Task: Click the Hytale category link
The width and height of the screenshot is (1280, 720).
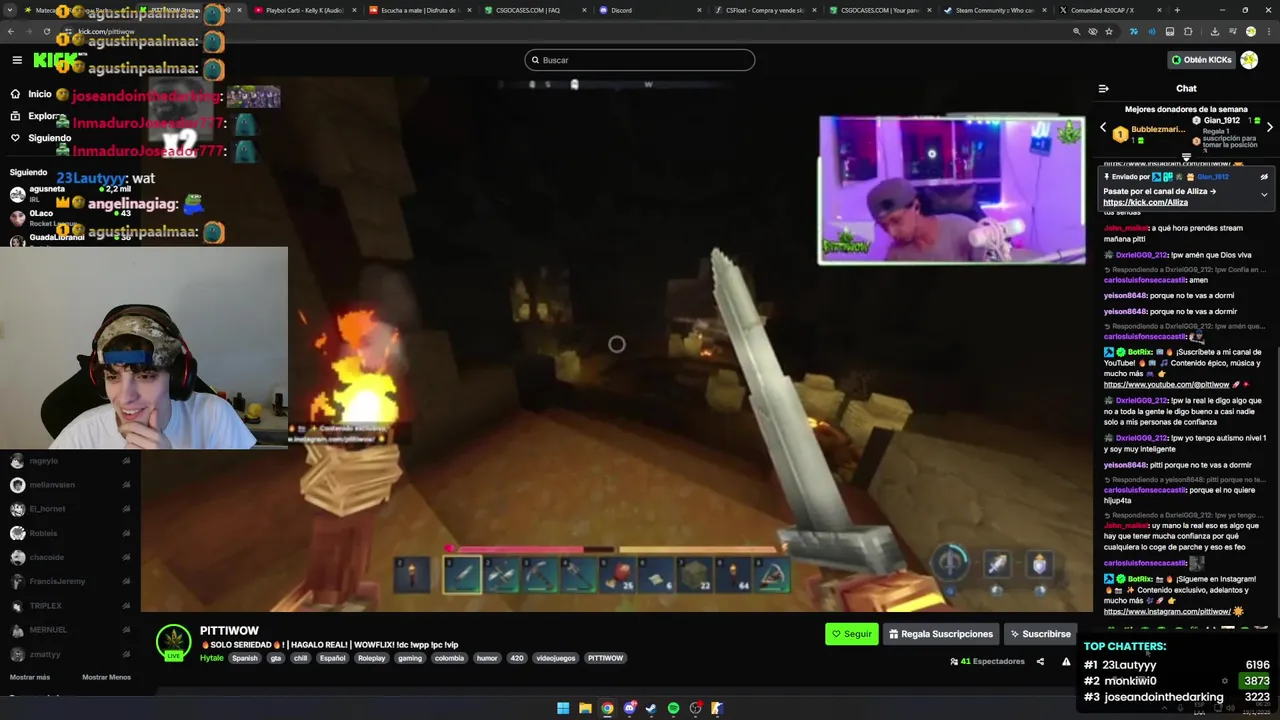Action: coord(211,658)
